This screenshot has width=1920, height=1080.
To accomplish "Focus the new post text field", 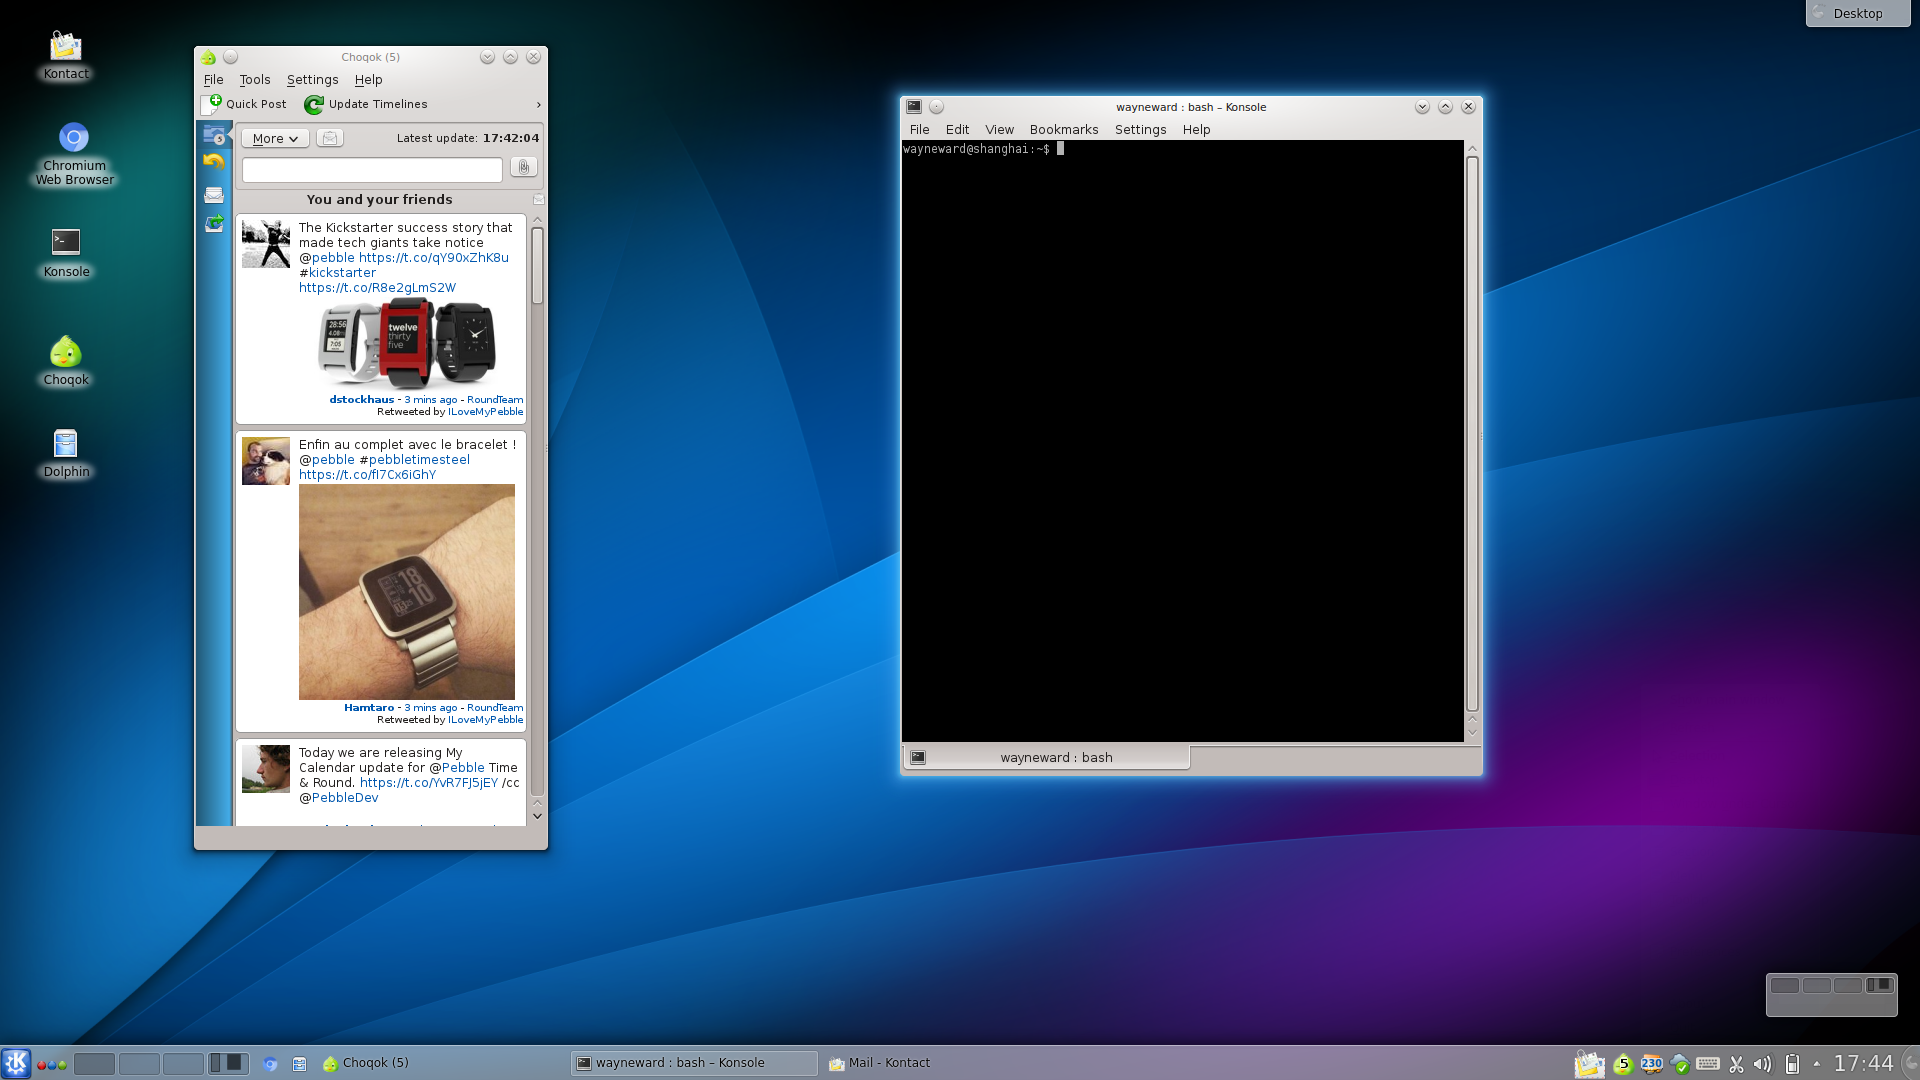I will pos(372,170).
